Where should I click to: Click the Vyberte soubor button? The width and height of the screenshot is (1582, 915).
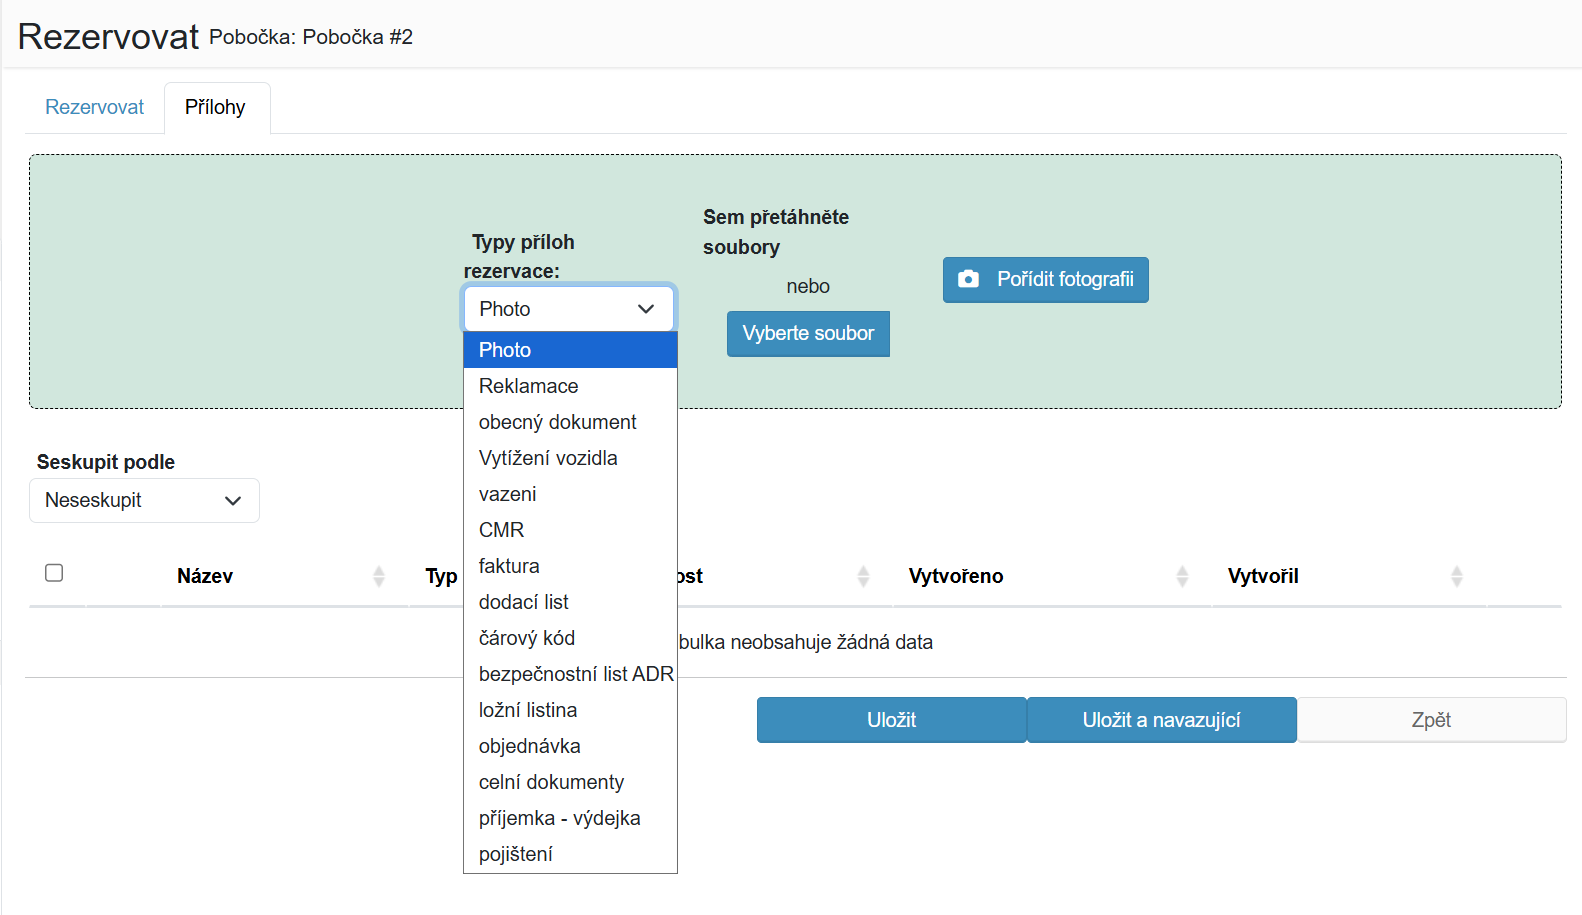pos(808,334)
